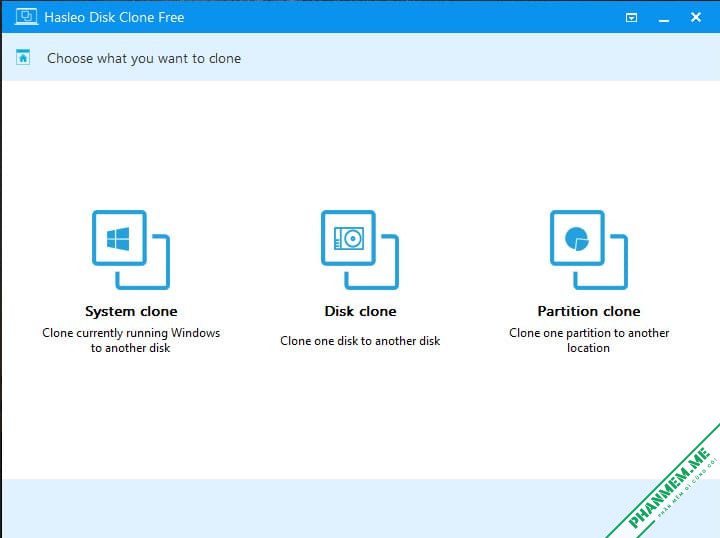The width and height of the screenshot is (720, 538).
Task: Click the "Partition clone" label
Action: tap(589, 311)
